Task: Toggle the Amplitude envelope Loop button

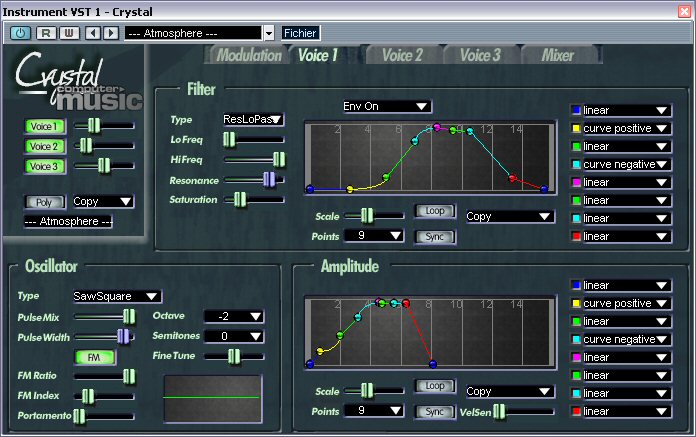Action: click(x=435, y=386)
